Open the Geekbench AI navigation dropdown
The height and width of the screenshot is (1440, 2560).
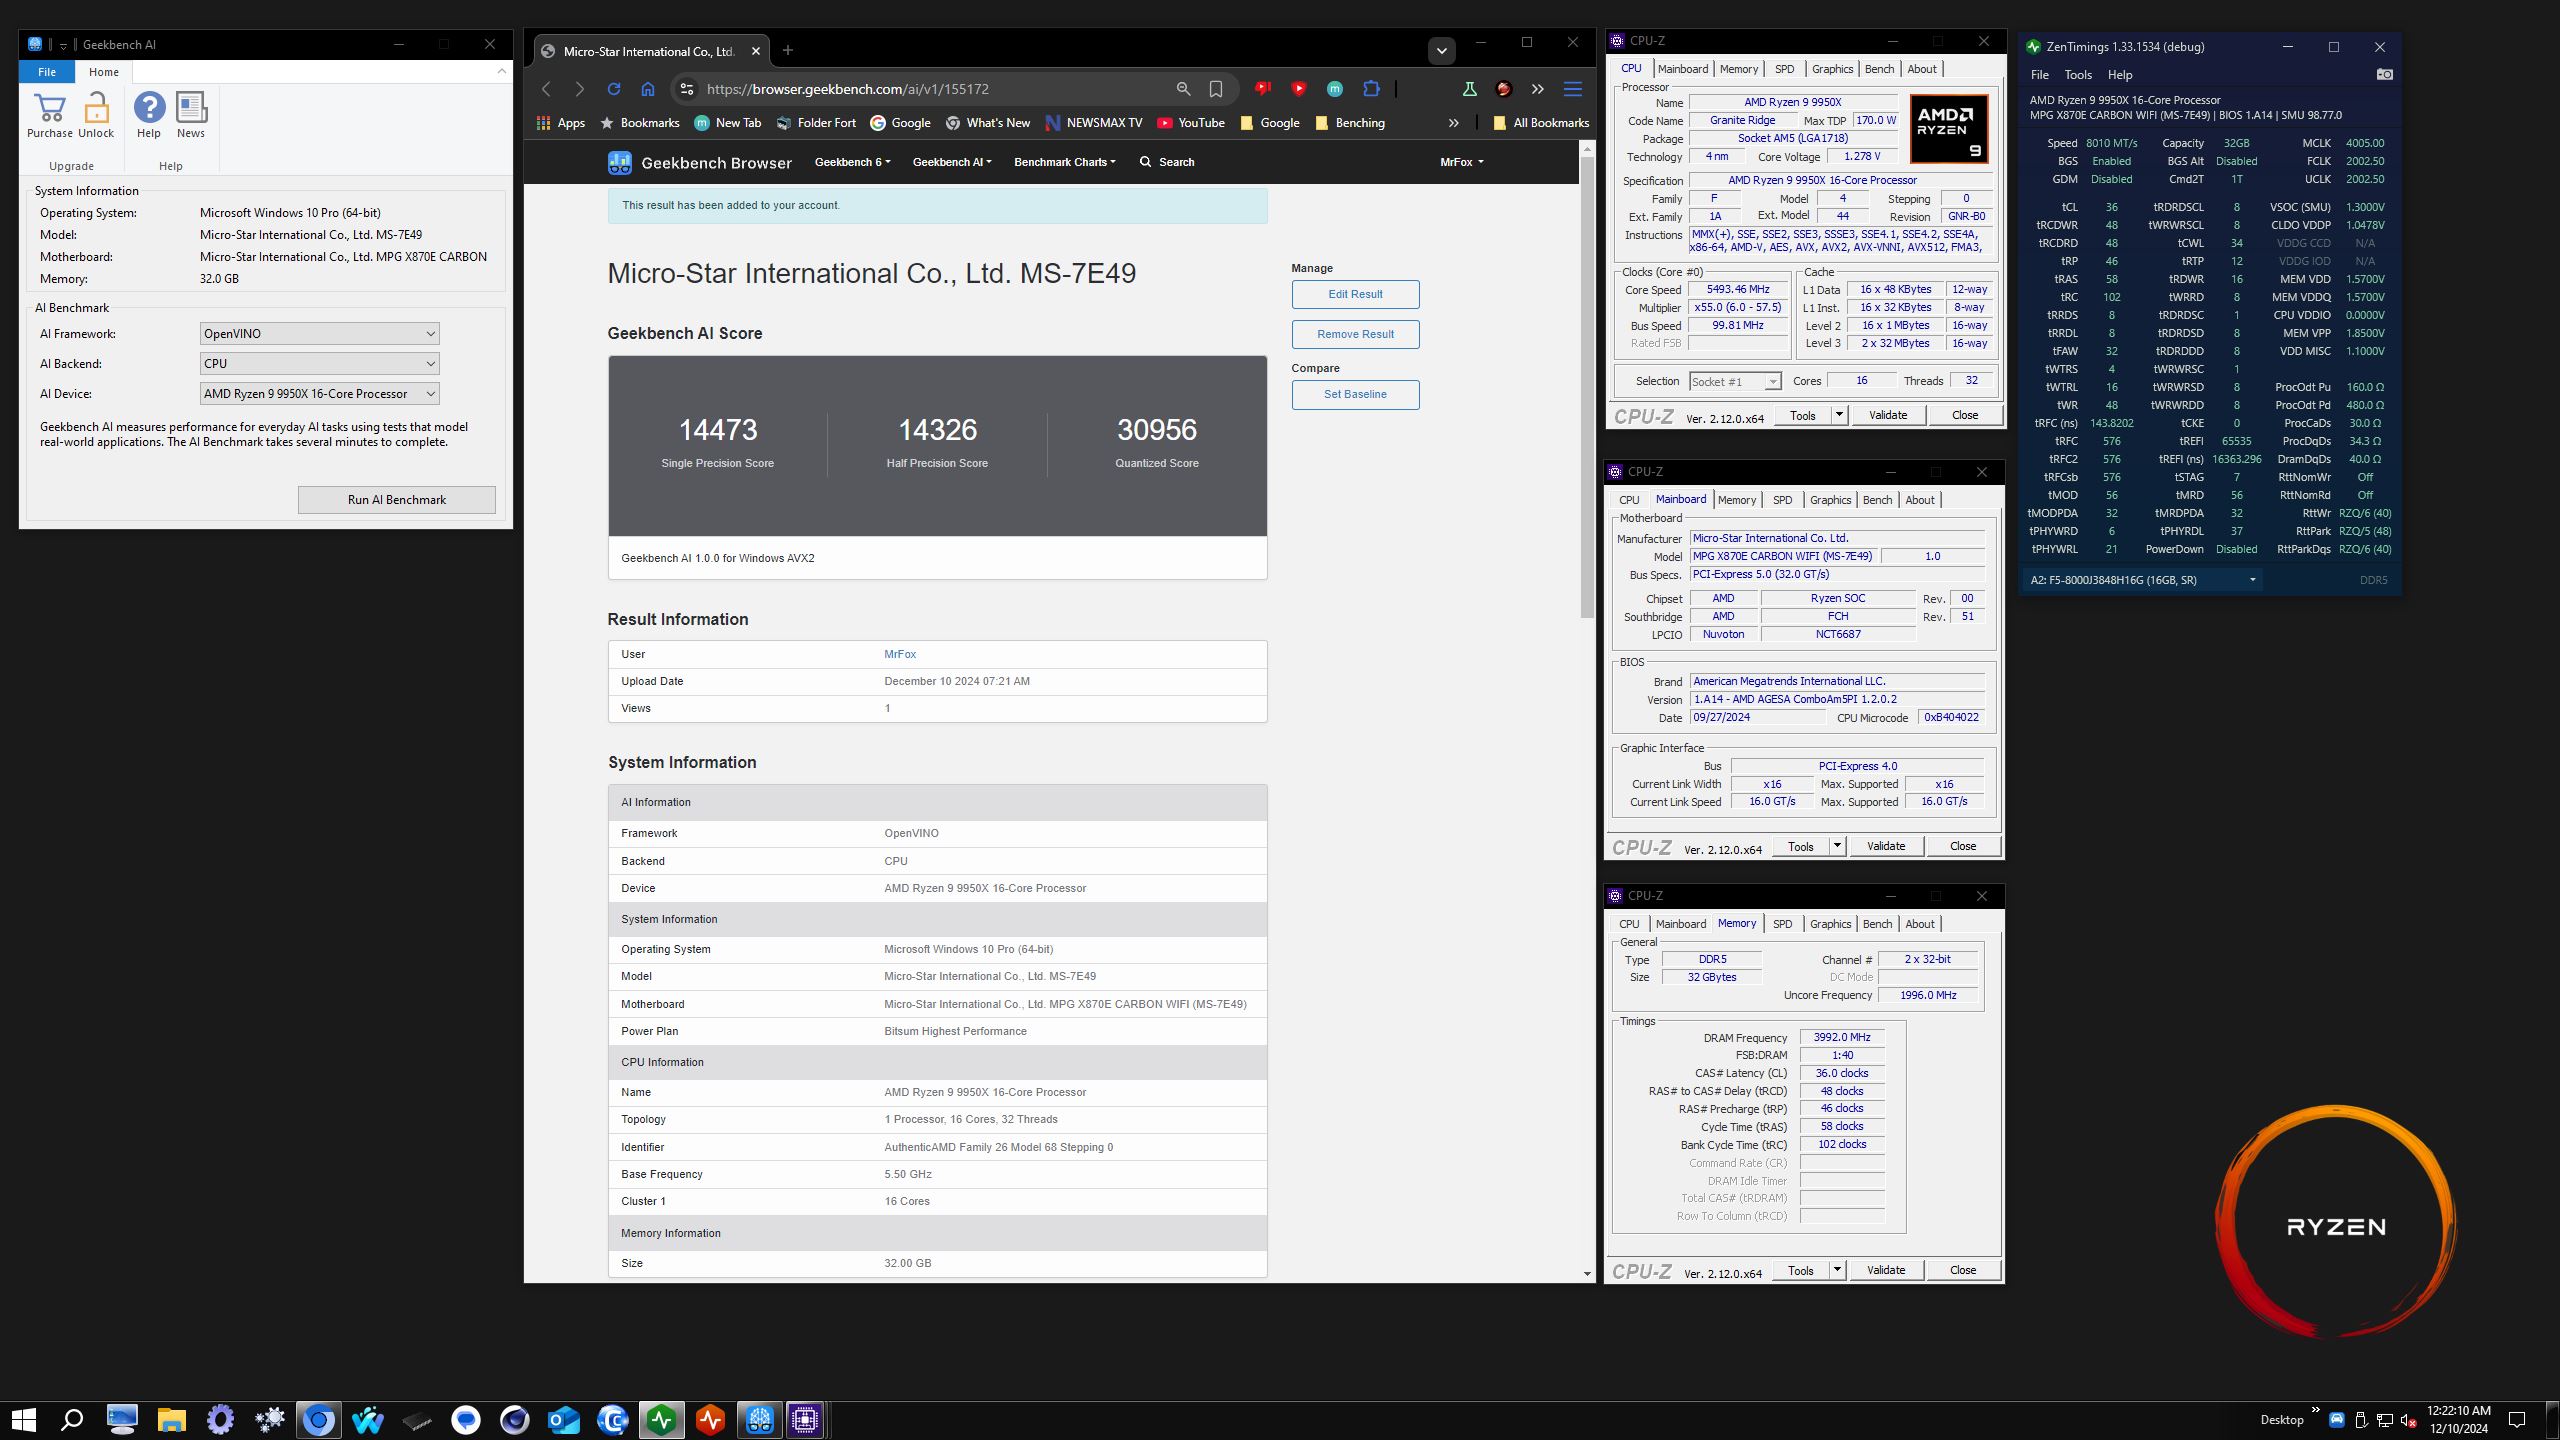tap(952, 162)
